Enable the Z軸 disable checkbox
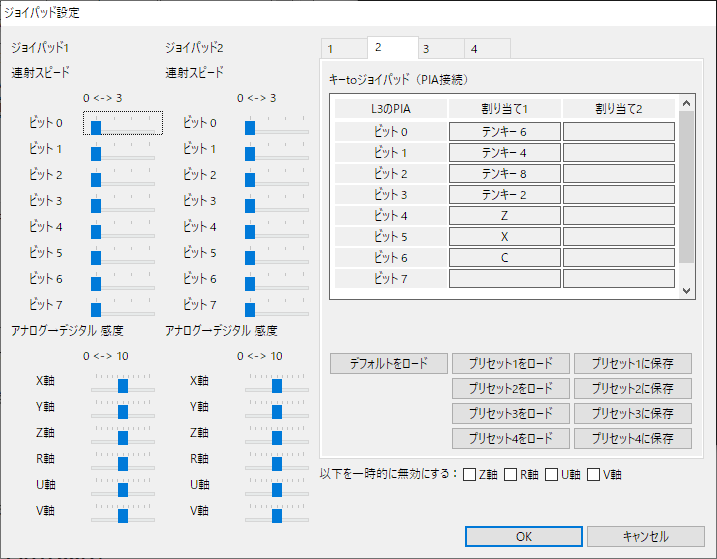The image size is (717, 559). click(x=470, y=474)
